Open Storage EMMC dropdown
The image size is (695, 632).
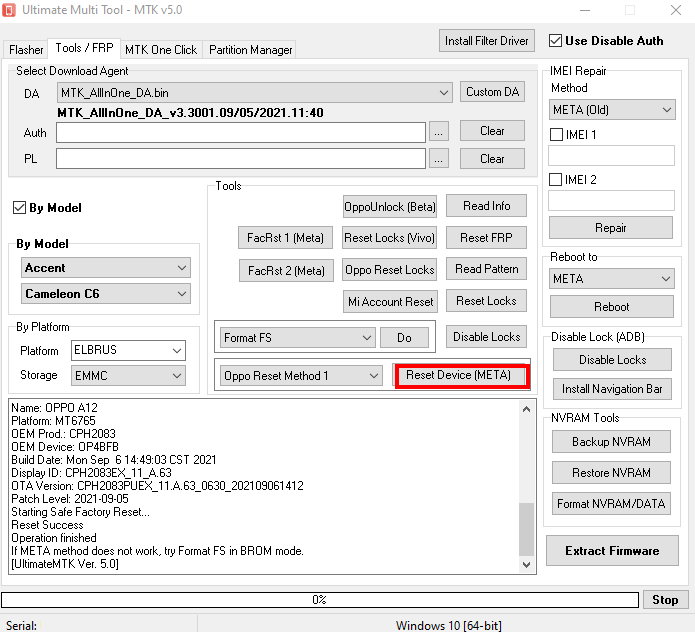click(128, 375)
